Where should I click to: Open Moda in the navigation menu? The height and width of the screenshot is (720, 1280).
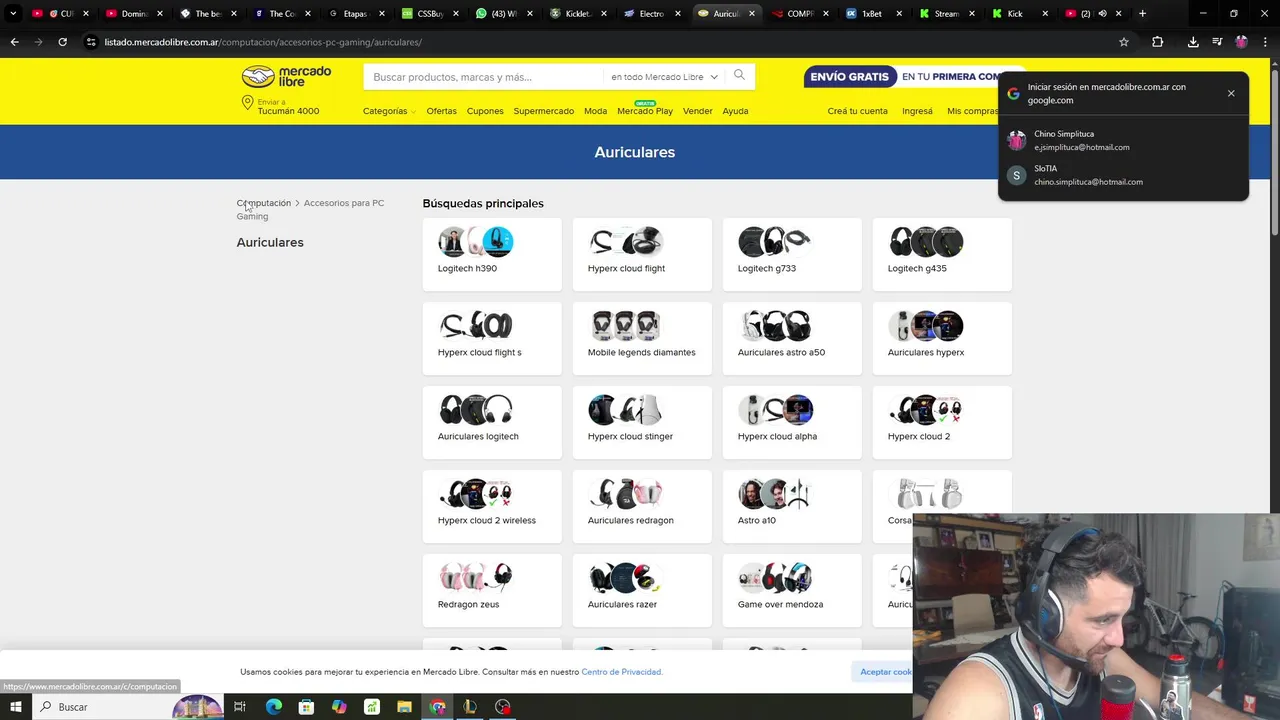(x=595, y=111)
